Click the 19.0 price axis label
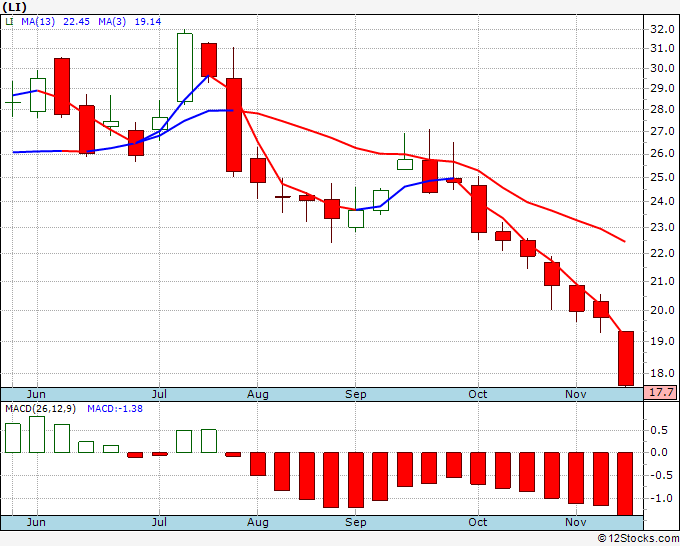This screenshot has height=546, width=680. pyautogui.click(x=662, y=341)
